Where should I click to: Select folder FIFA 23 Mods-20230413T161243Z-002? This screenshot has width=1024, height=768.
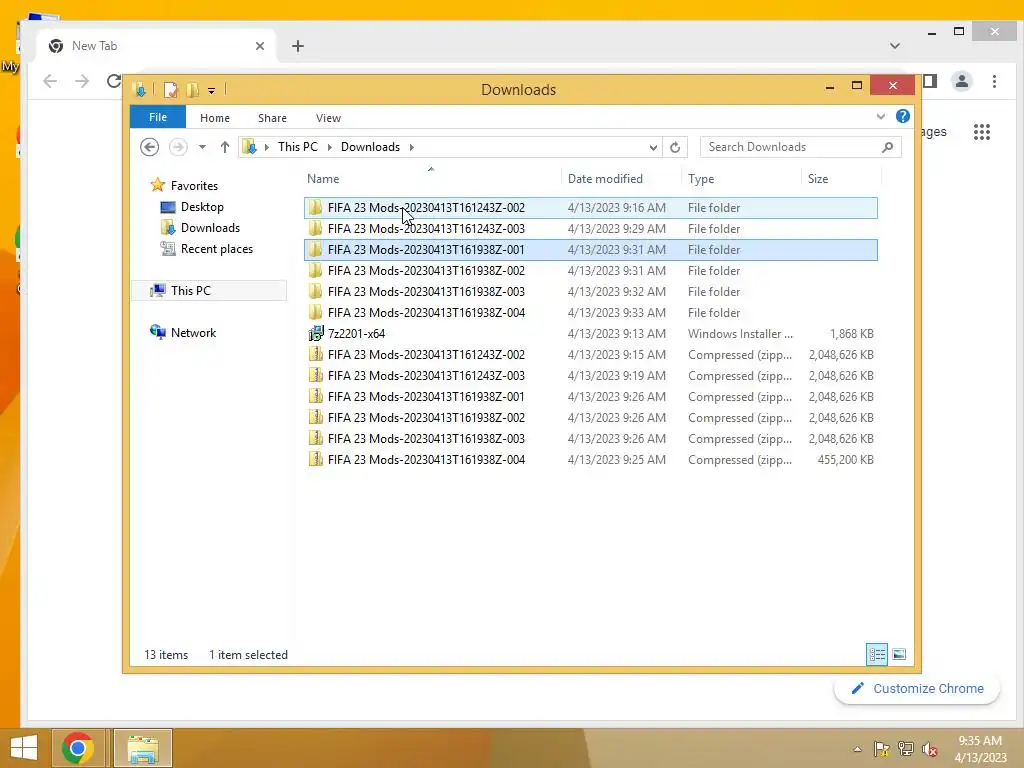click(x=590, y=208)
